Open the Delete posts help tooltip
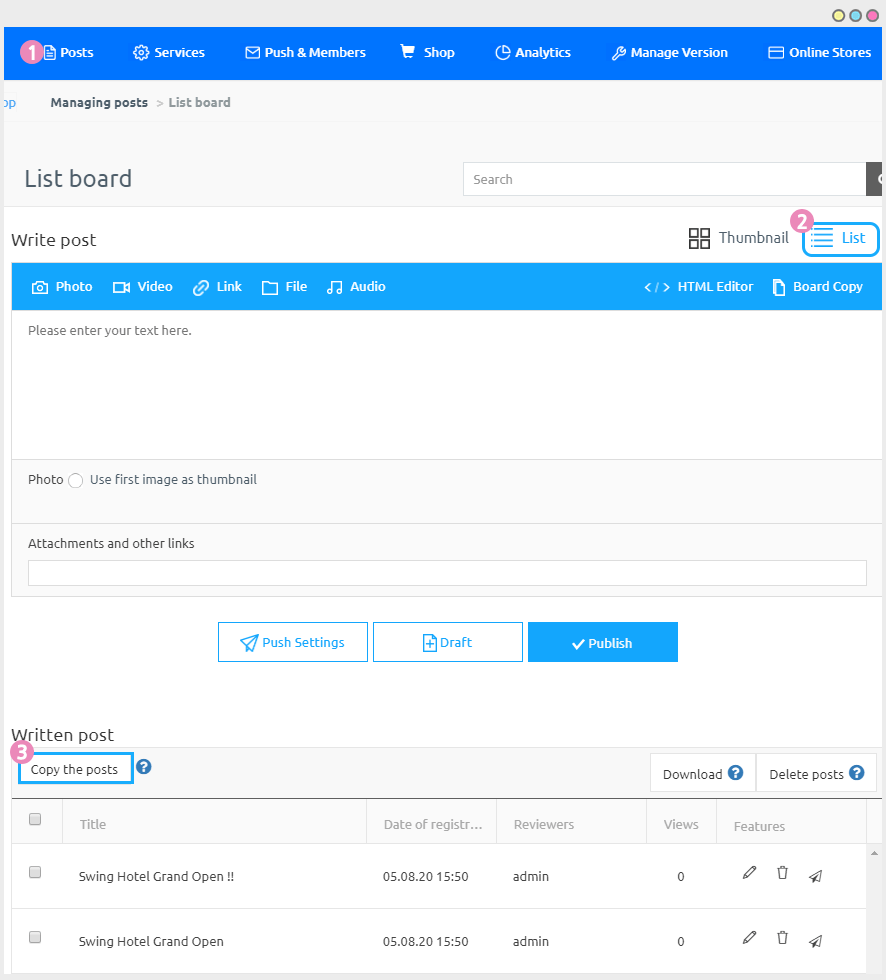The image size is (886, 980). pos(857,773)
